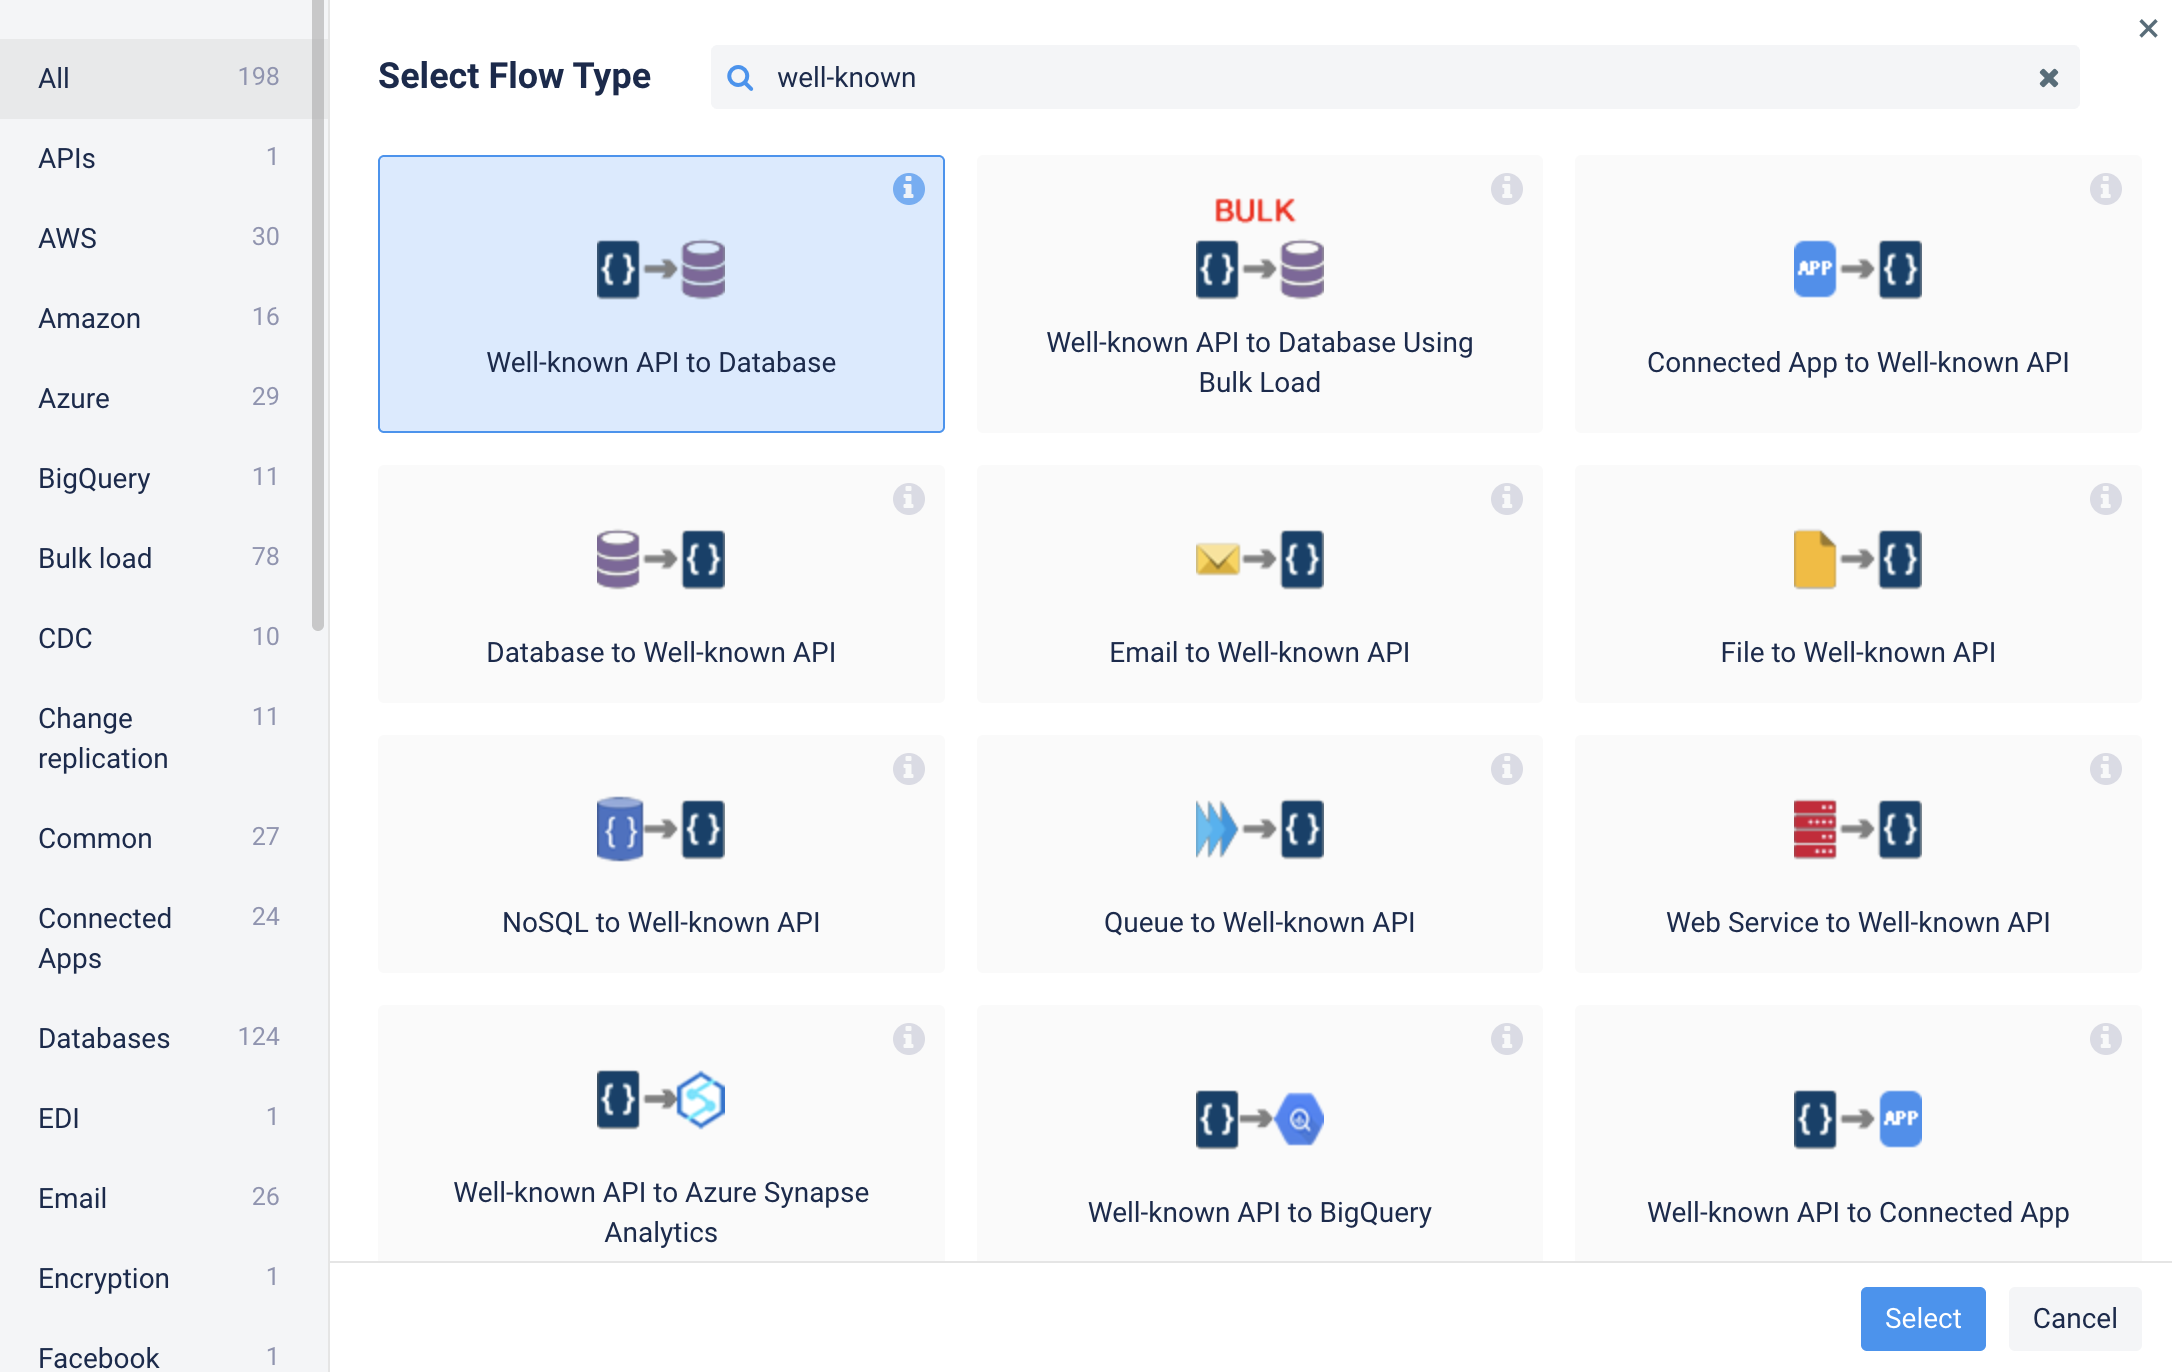The width and height of the screenshot is (2172, 1372).
Task: Click the Well-known API to Database label
Action: coord(661,362)
